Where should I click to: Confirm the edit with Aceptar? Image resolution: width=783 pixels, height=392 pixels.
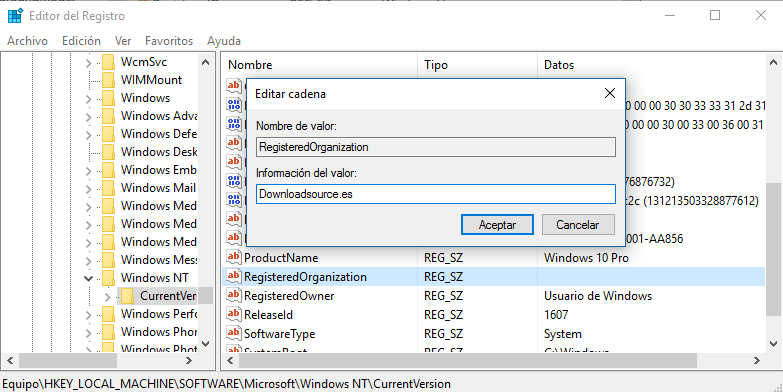pos(497,225)
